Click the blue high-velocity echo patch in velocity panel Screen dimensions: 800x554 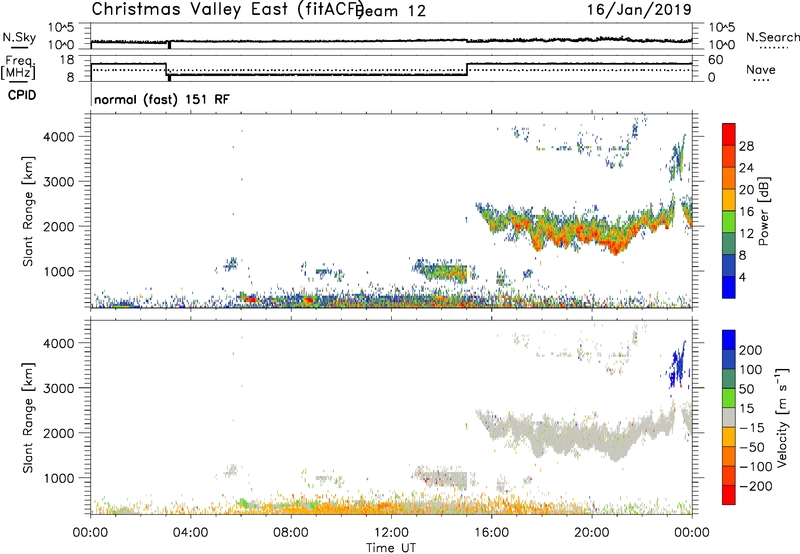pos(678,363)
